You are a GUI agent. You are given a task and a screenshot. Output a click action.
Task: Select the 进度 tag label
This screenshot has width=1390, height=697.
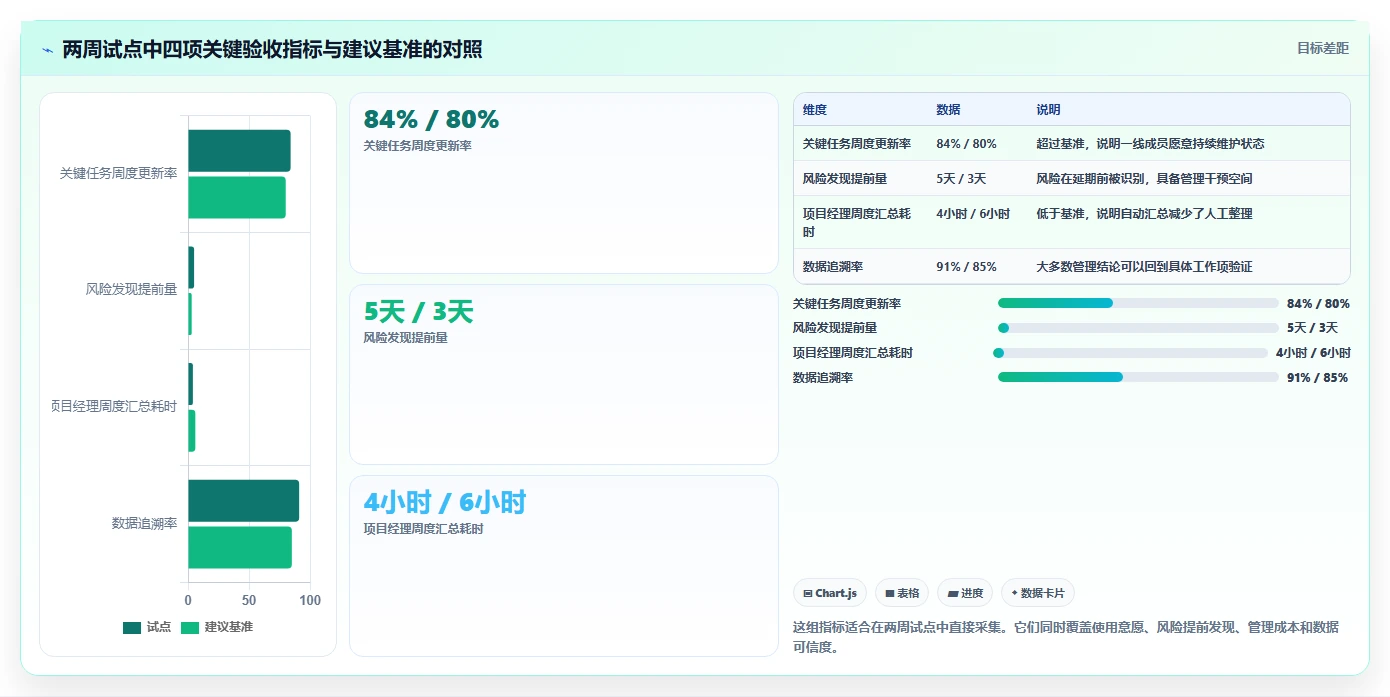point(972,593)
